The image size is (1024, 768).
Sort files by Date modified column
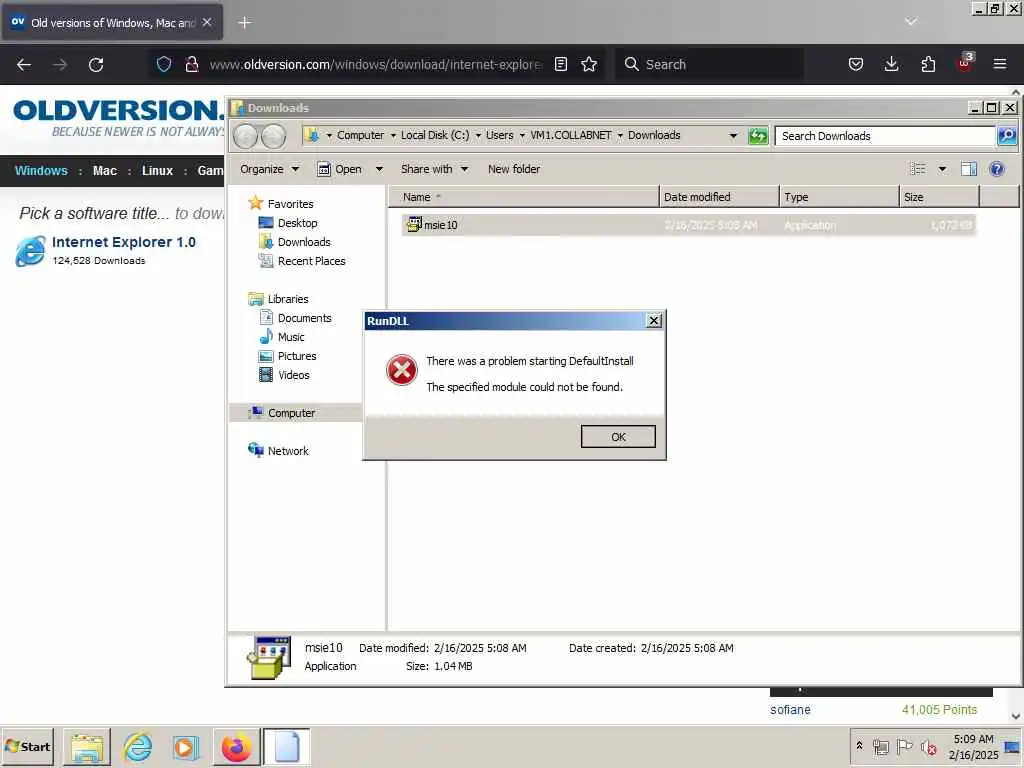(719, 197)
